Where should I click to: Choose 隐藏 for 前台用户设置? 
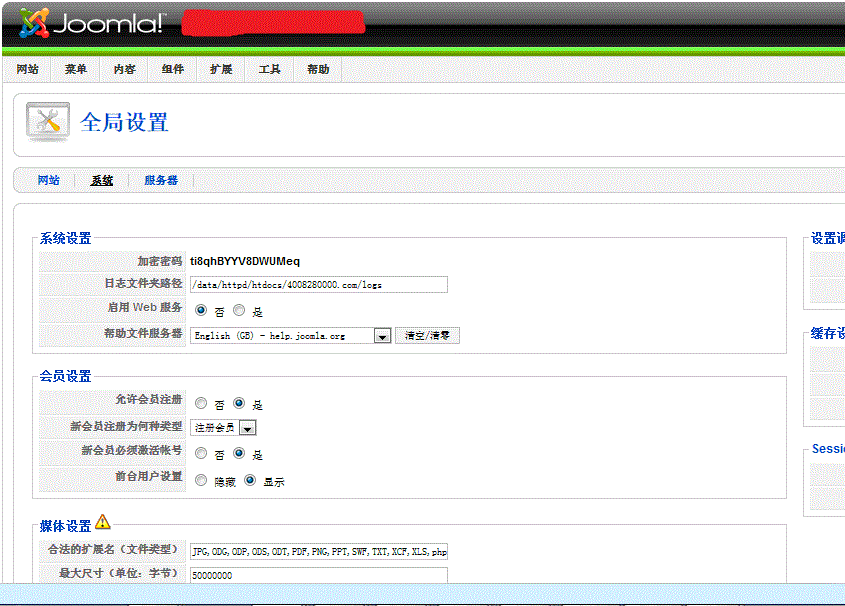tap(201, 480)
